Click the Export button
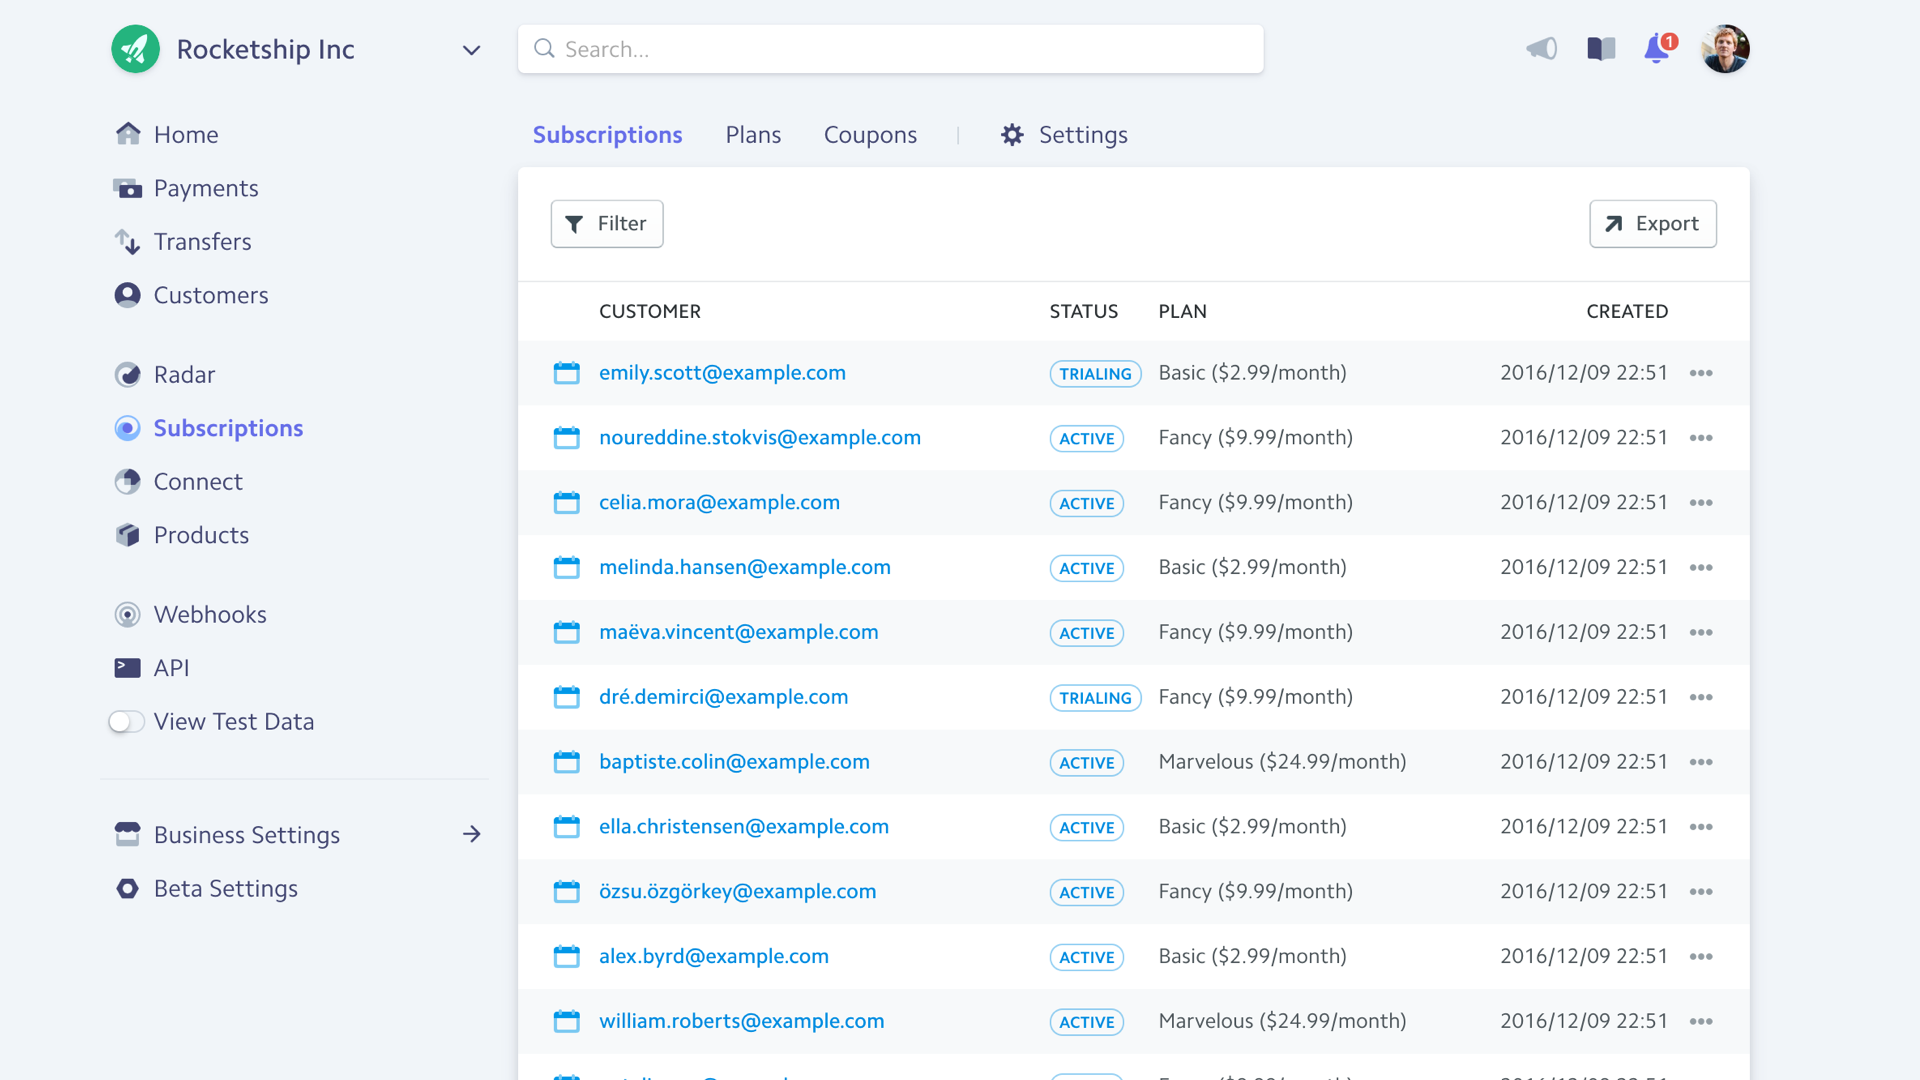1920x1080 pixels. [x=1653, y=224]
